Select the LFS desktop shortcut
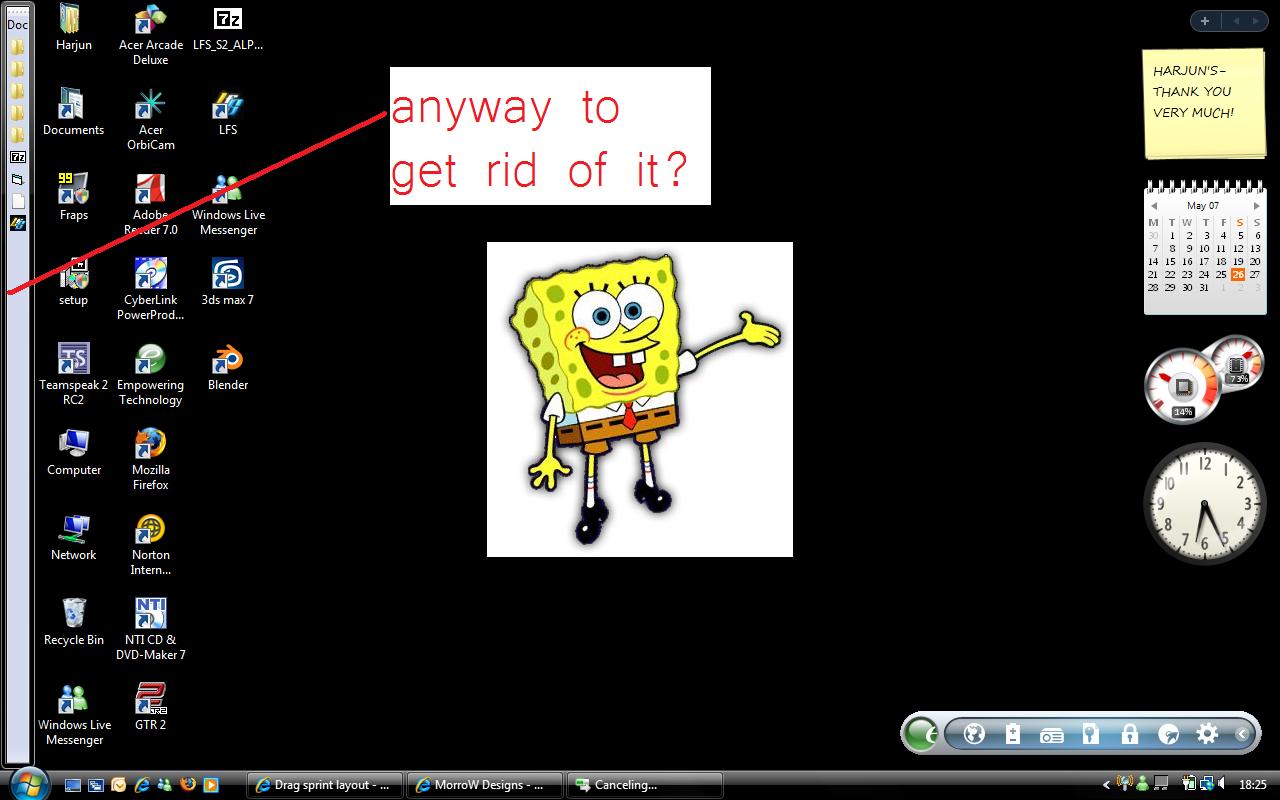Screen dimensions: 1280x800 point(228,112)
